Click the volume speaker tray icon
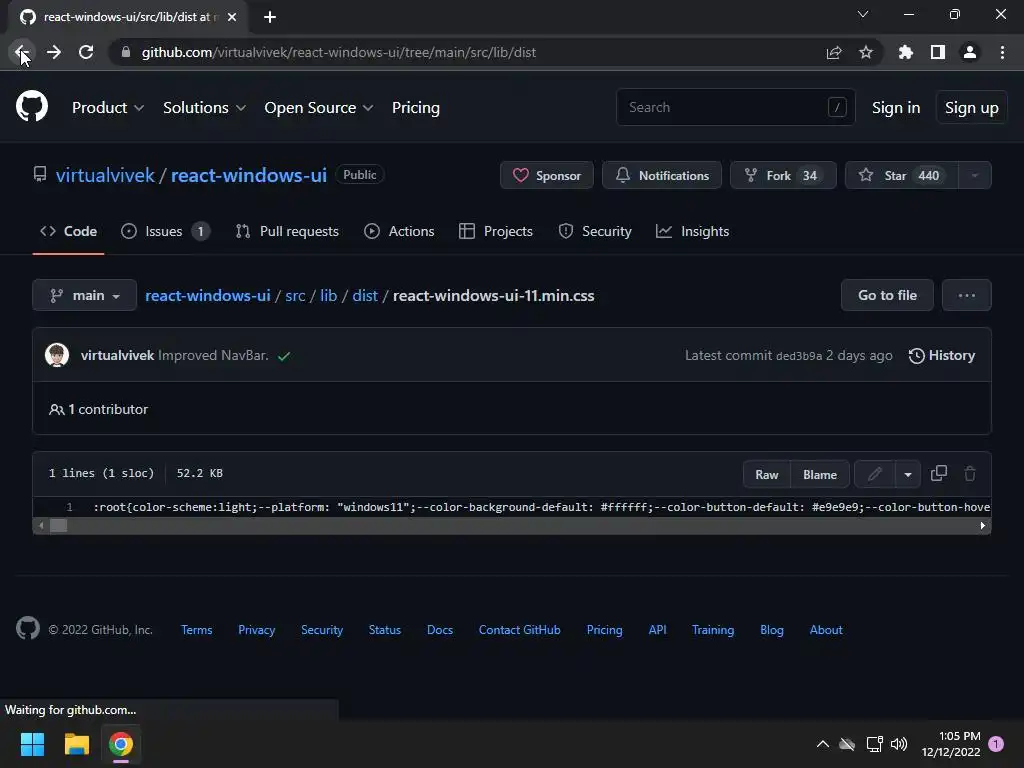This screenshot has height=768, width=1024. (x=899, y=744)
